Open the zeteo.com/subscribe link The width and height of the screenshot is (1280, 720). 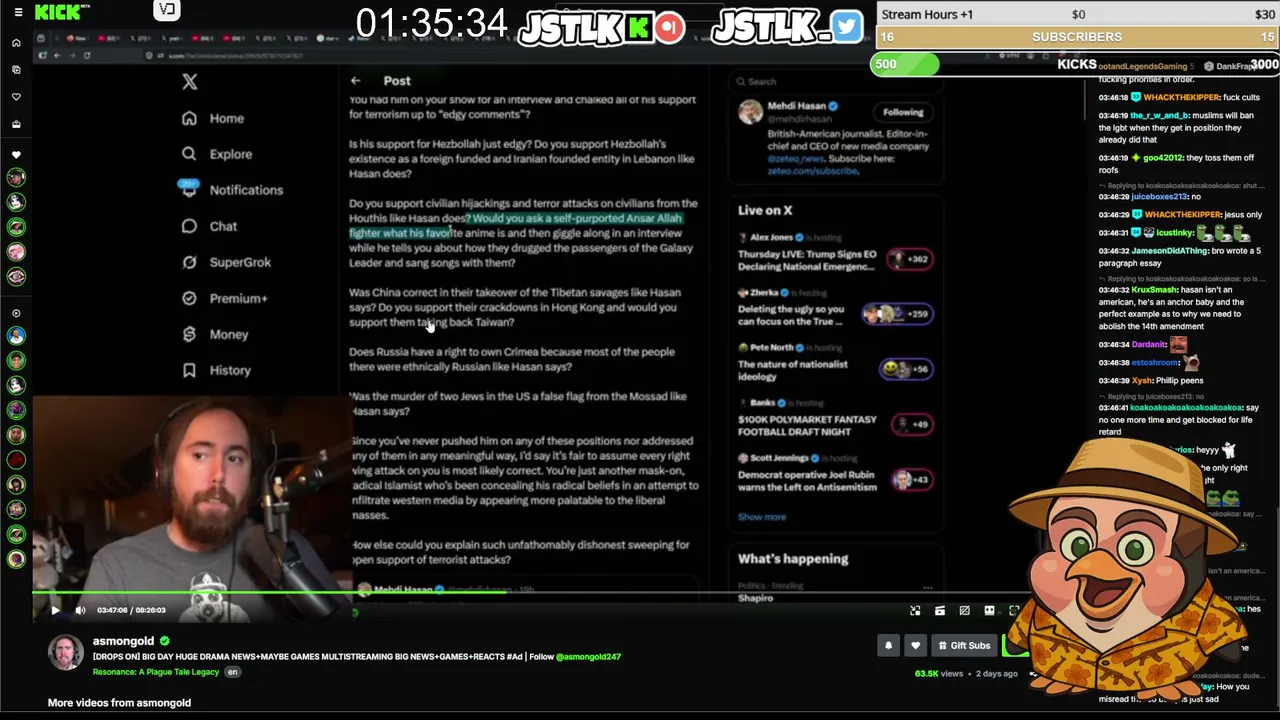pos(813,171)
